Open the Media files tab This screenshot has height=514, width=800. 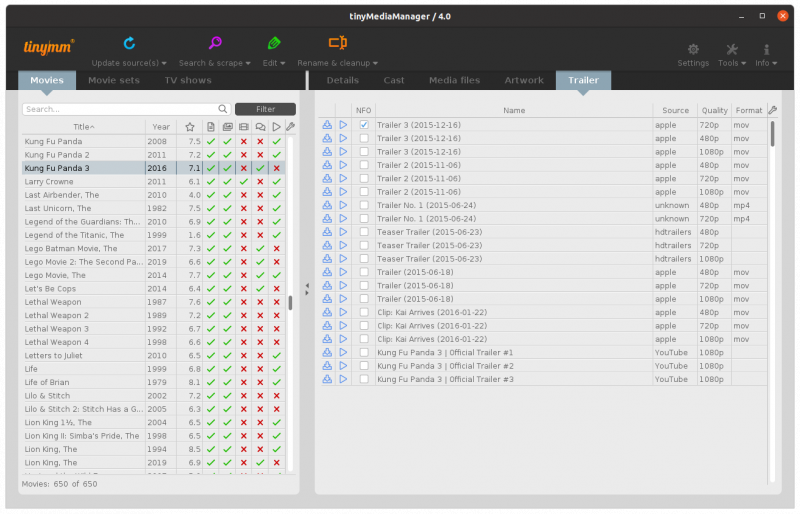(x=455, y=80)
